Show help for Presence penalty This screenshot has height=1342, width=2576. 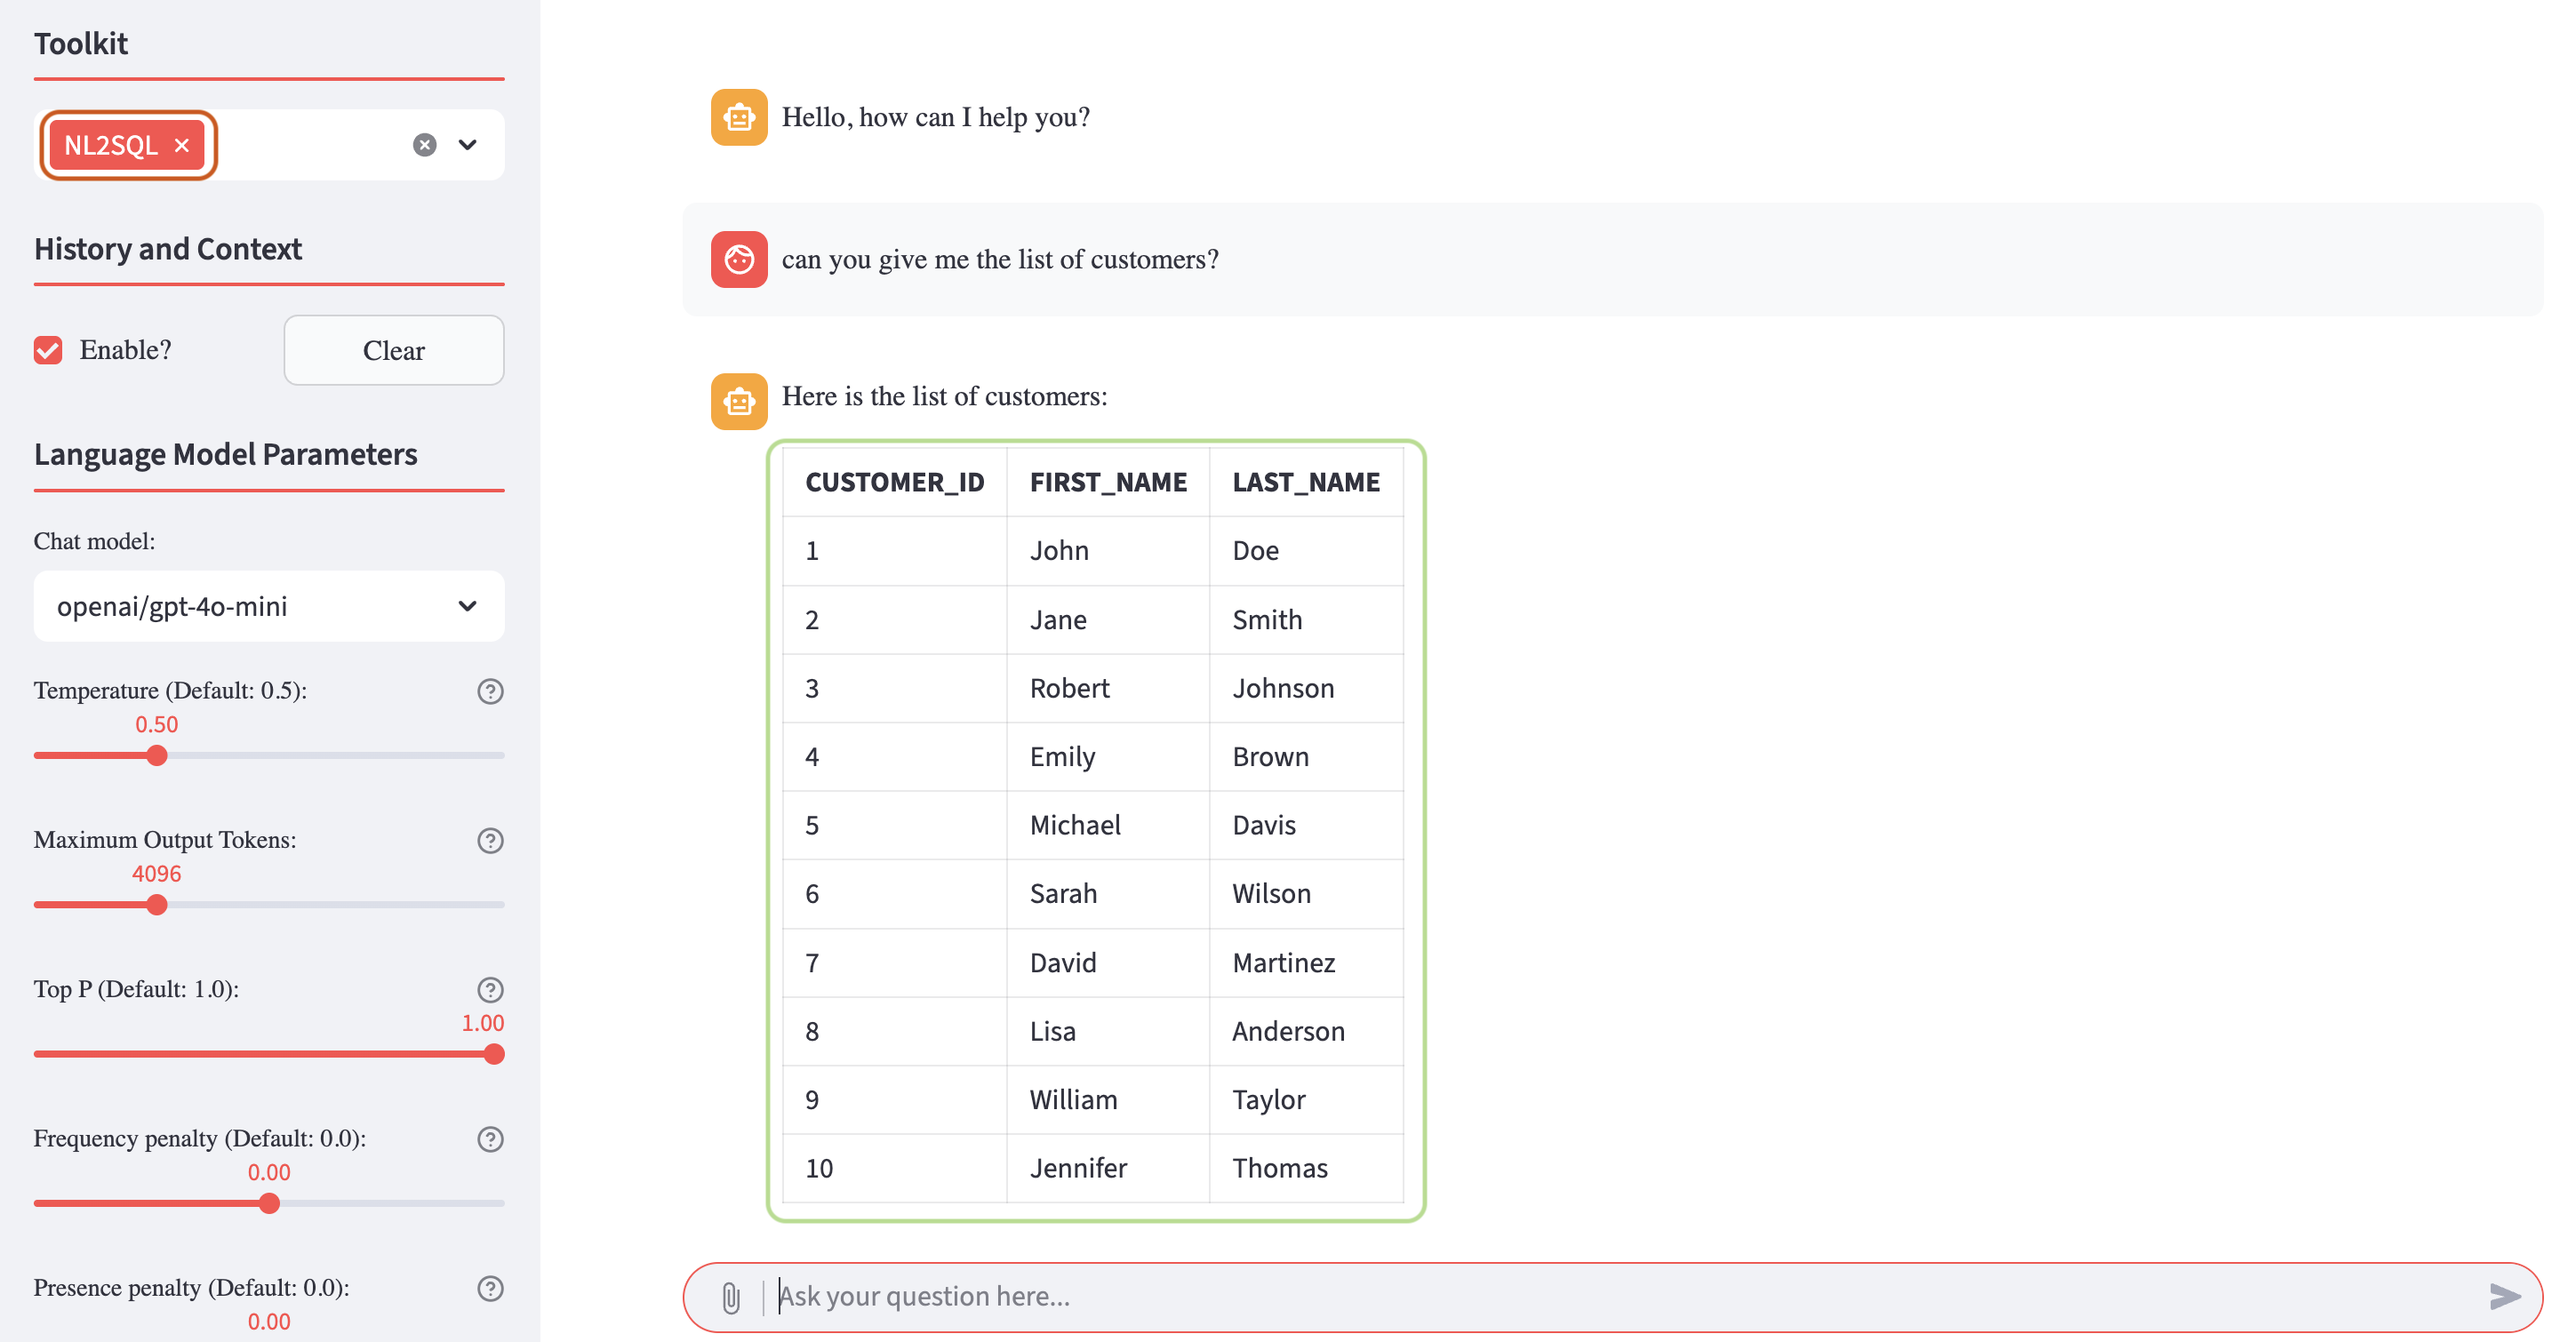click(490, 1288)
